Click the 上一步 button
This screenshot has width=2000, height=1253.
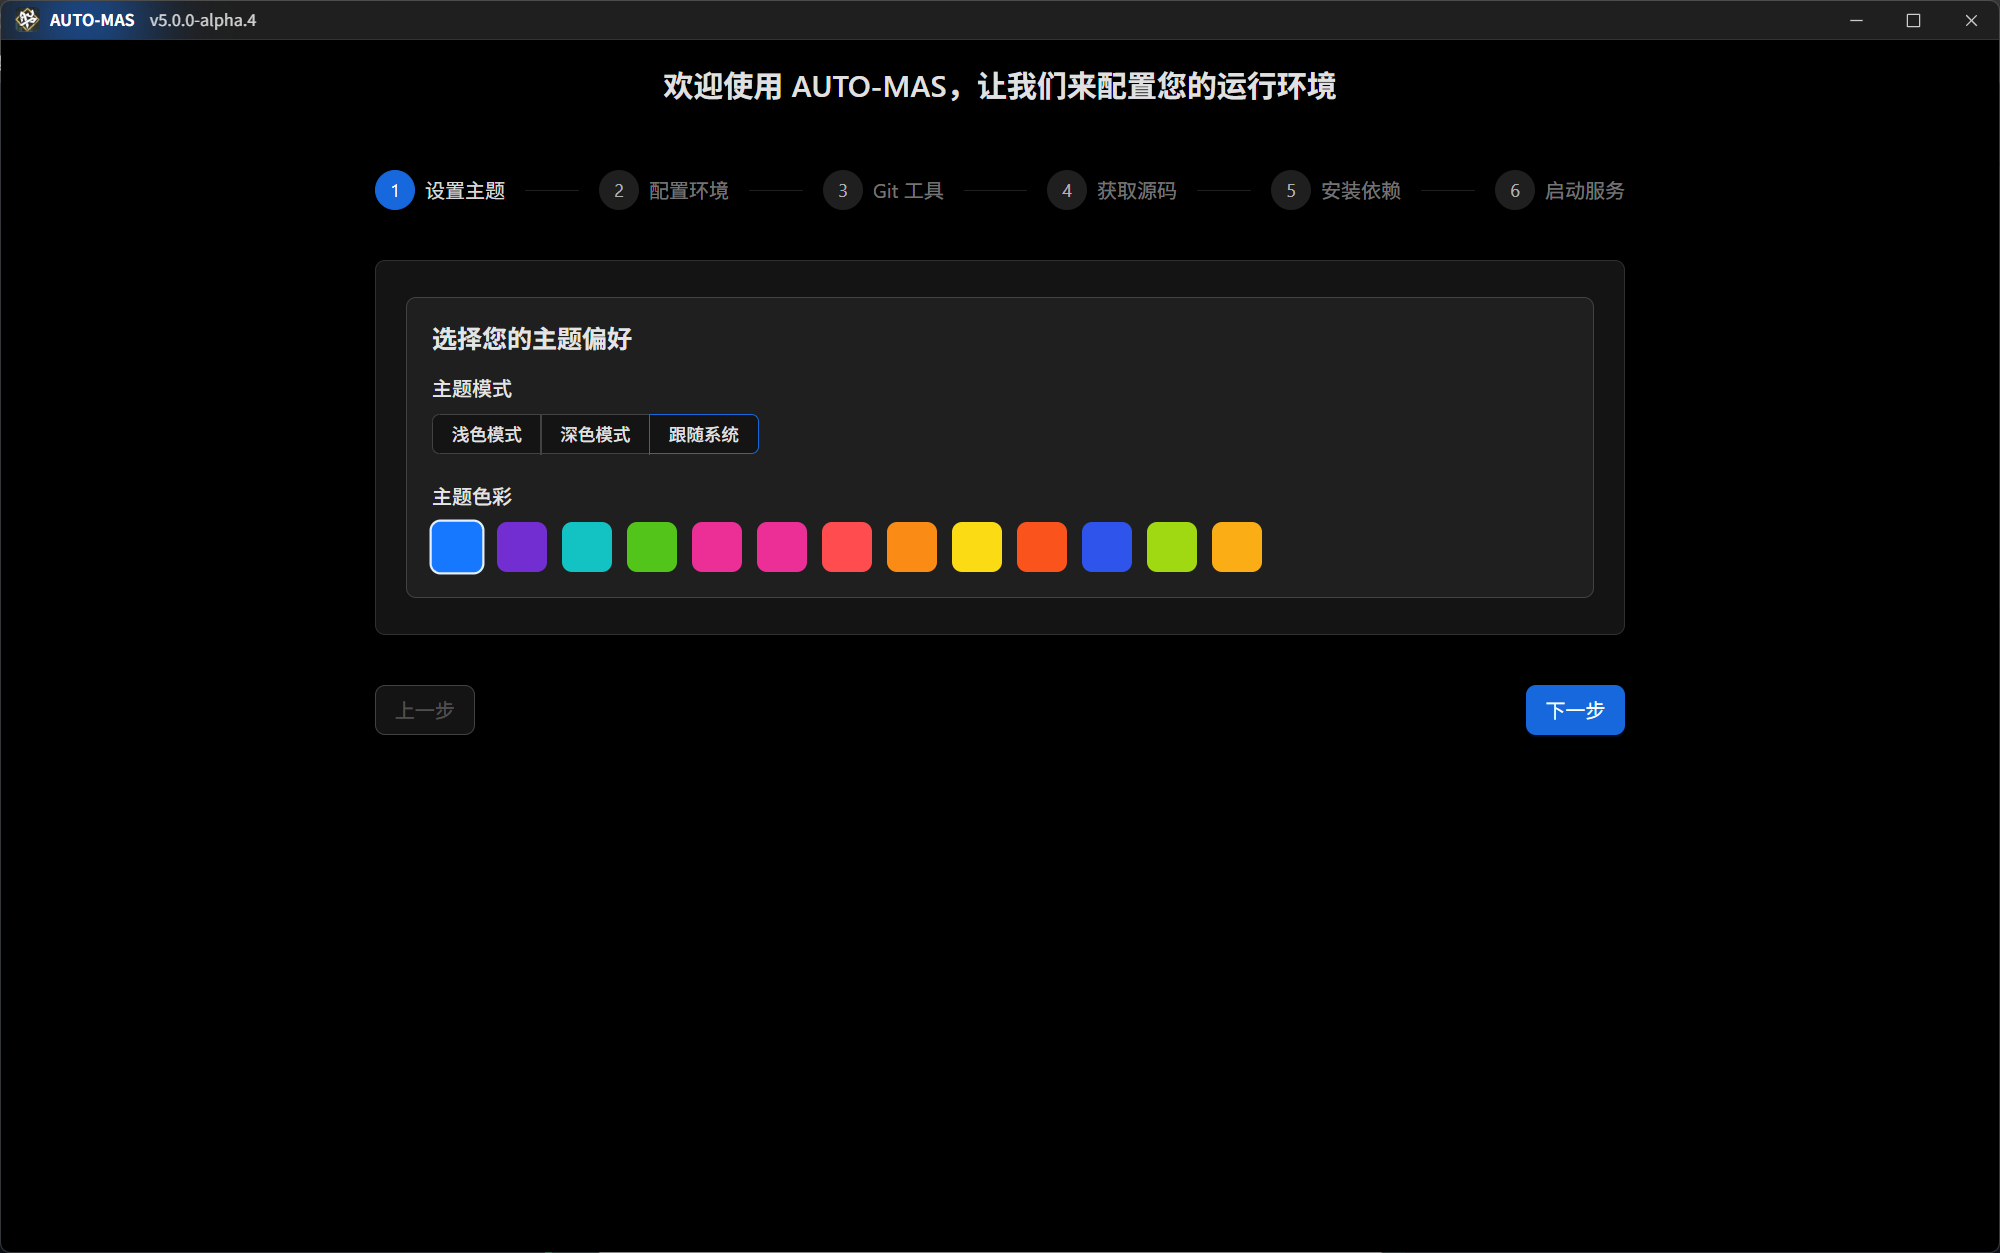[x=424, y=710]
